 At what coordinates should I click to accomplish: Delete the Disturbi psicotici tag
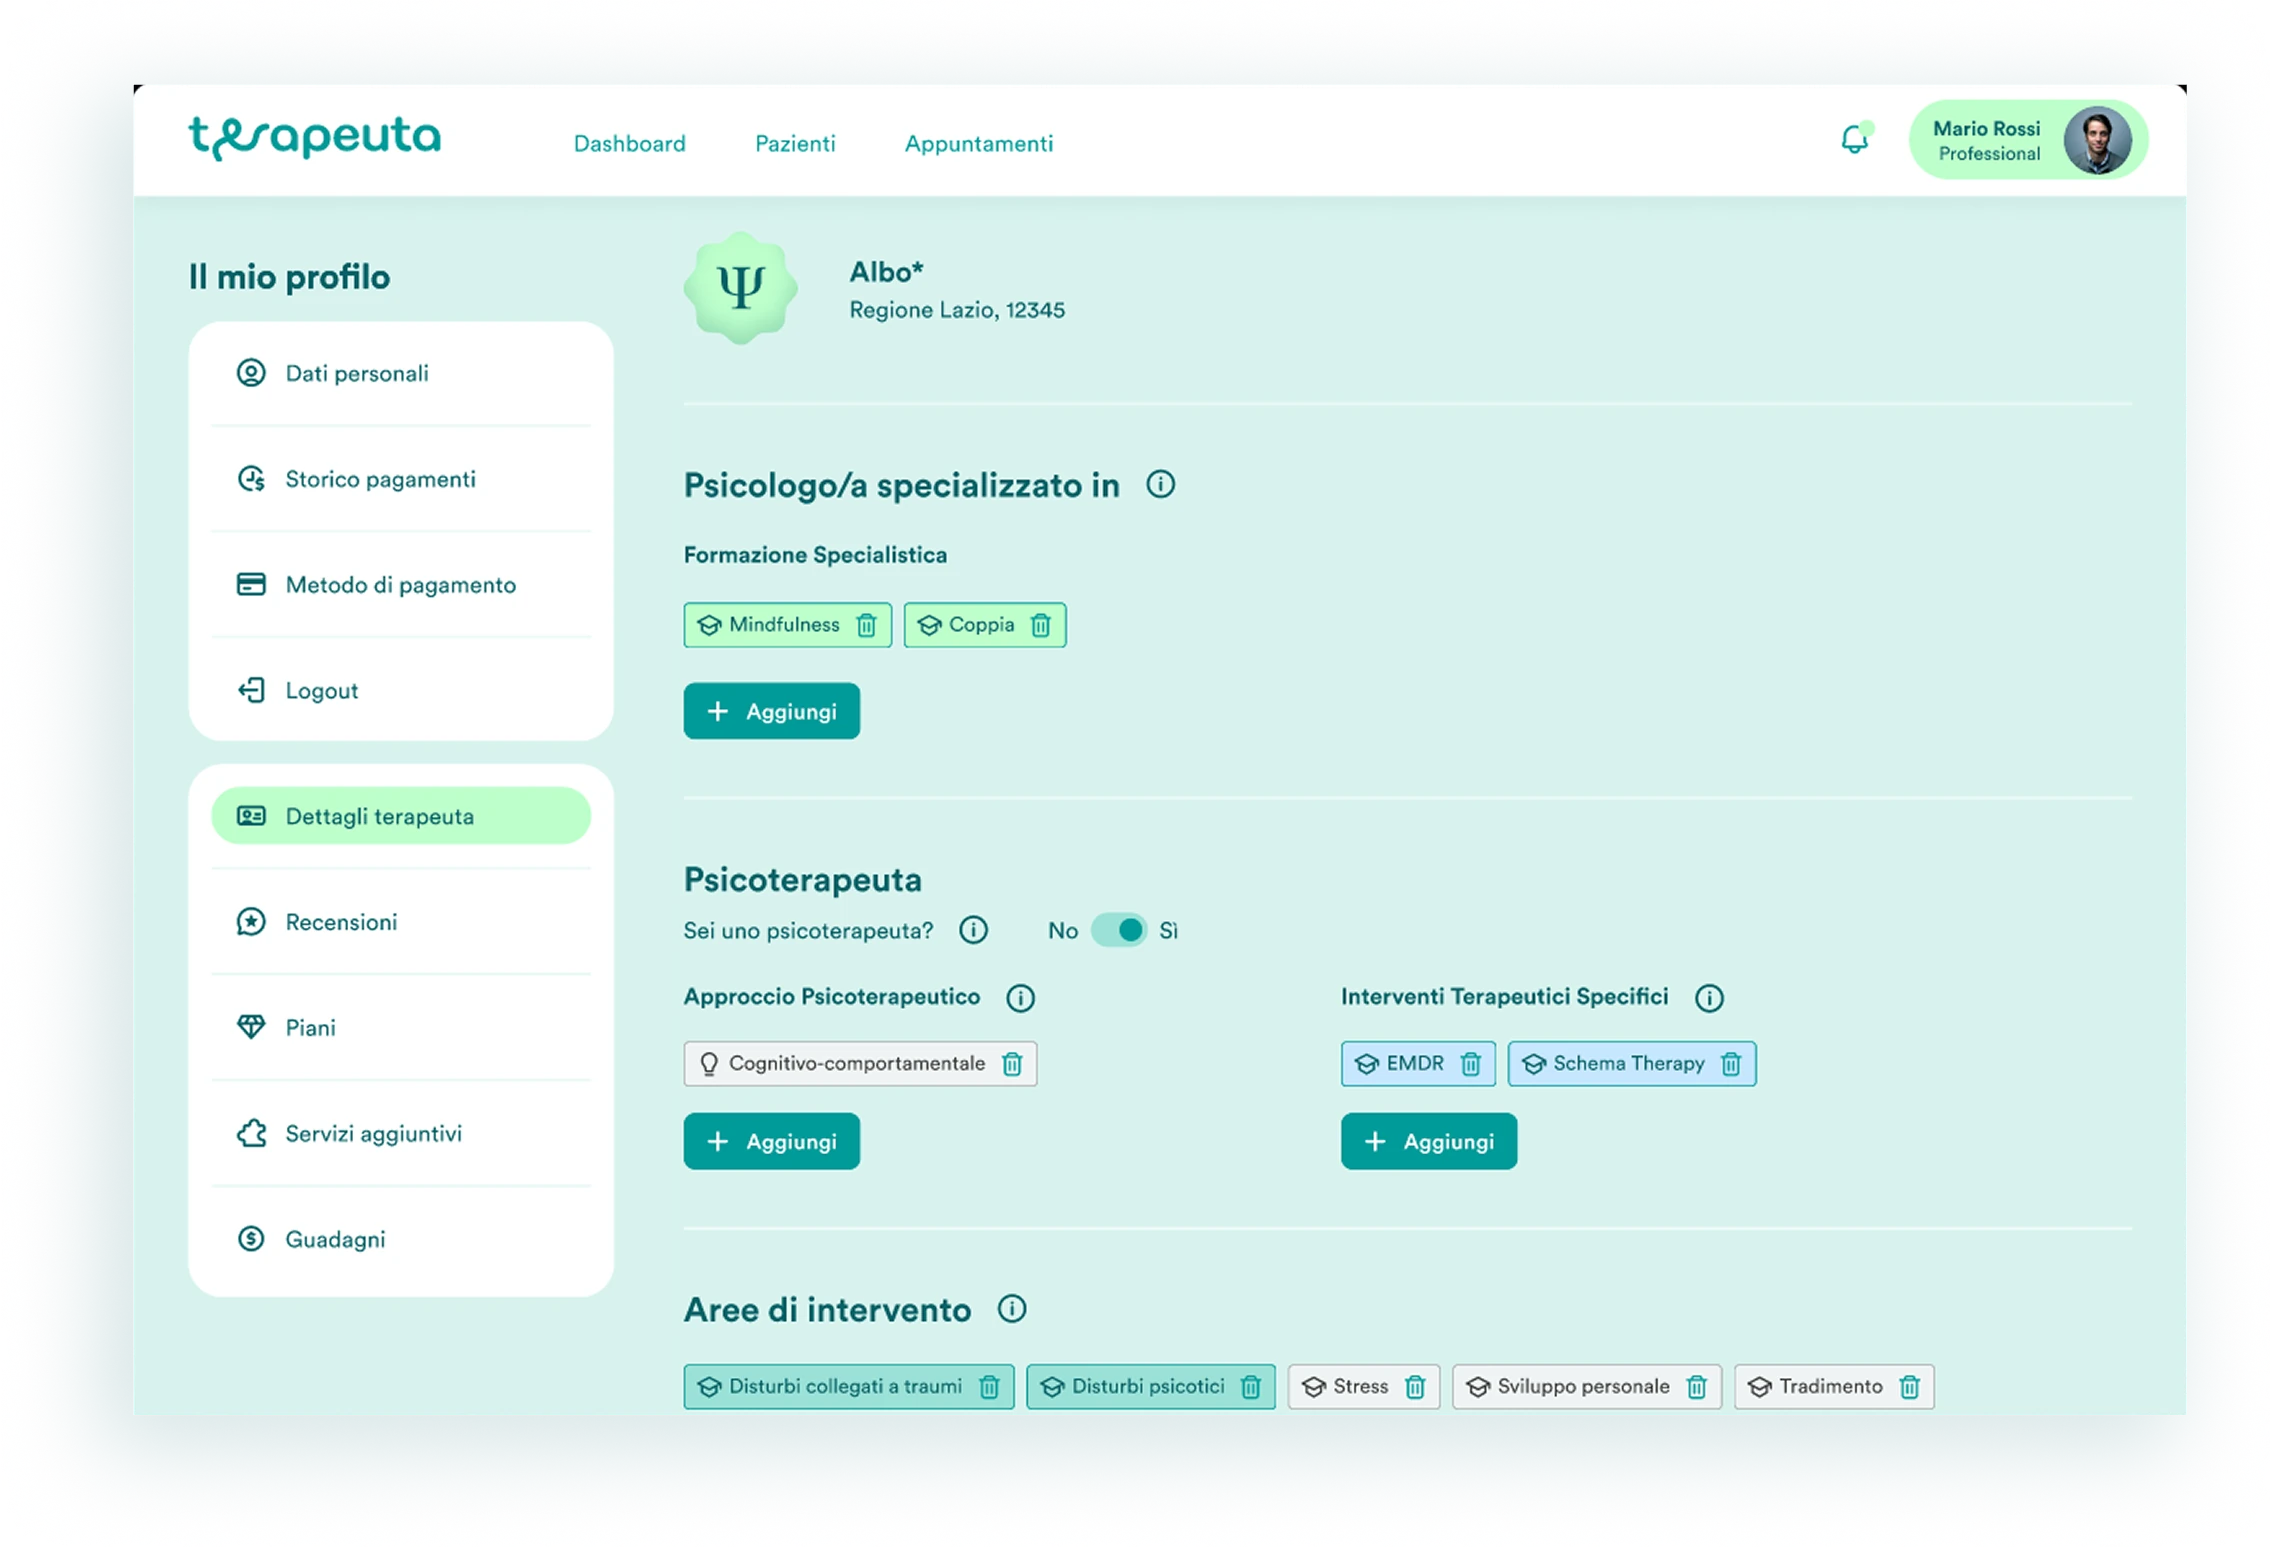point(1250,1386)
